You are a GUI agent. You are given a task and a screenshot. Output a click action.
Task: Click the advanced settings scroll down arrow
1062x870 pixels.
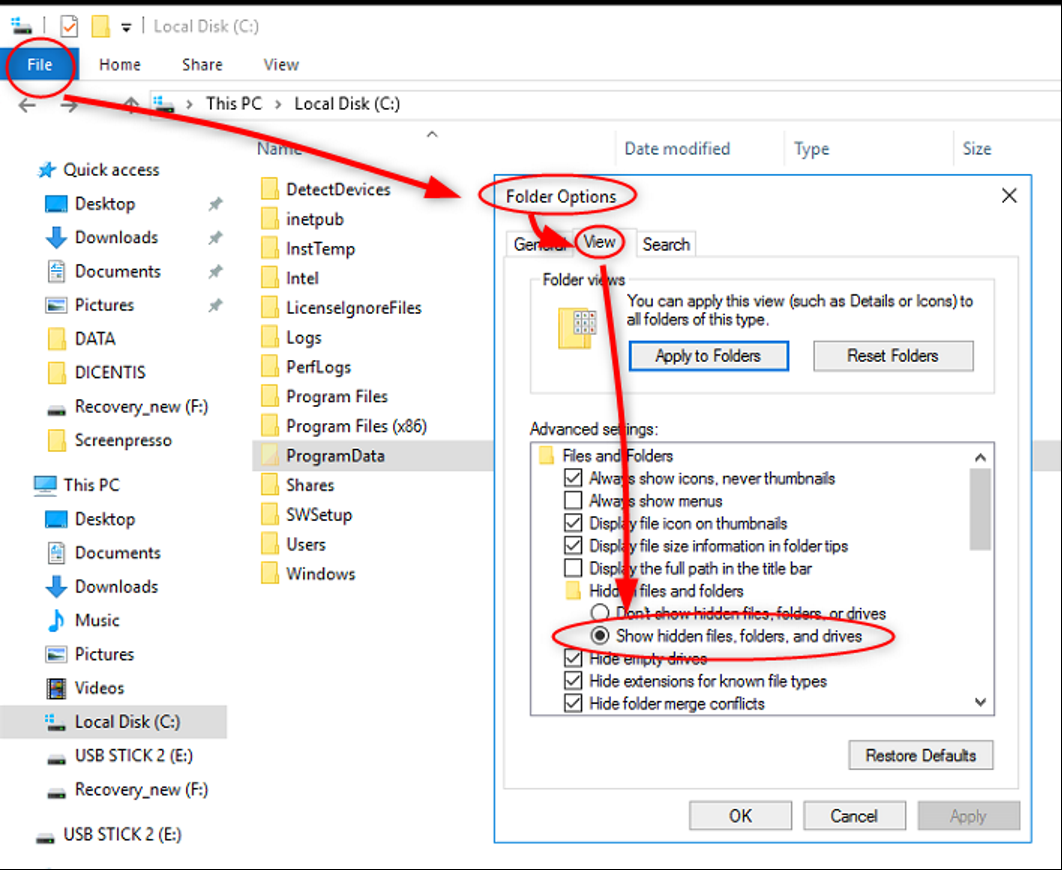click(x=980, y=702)
